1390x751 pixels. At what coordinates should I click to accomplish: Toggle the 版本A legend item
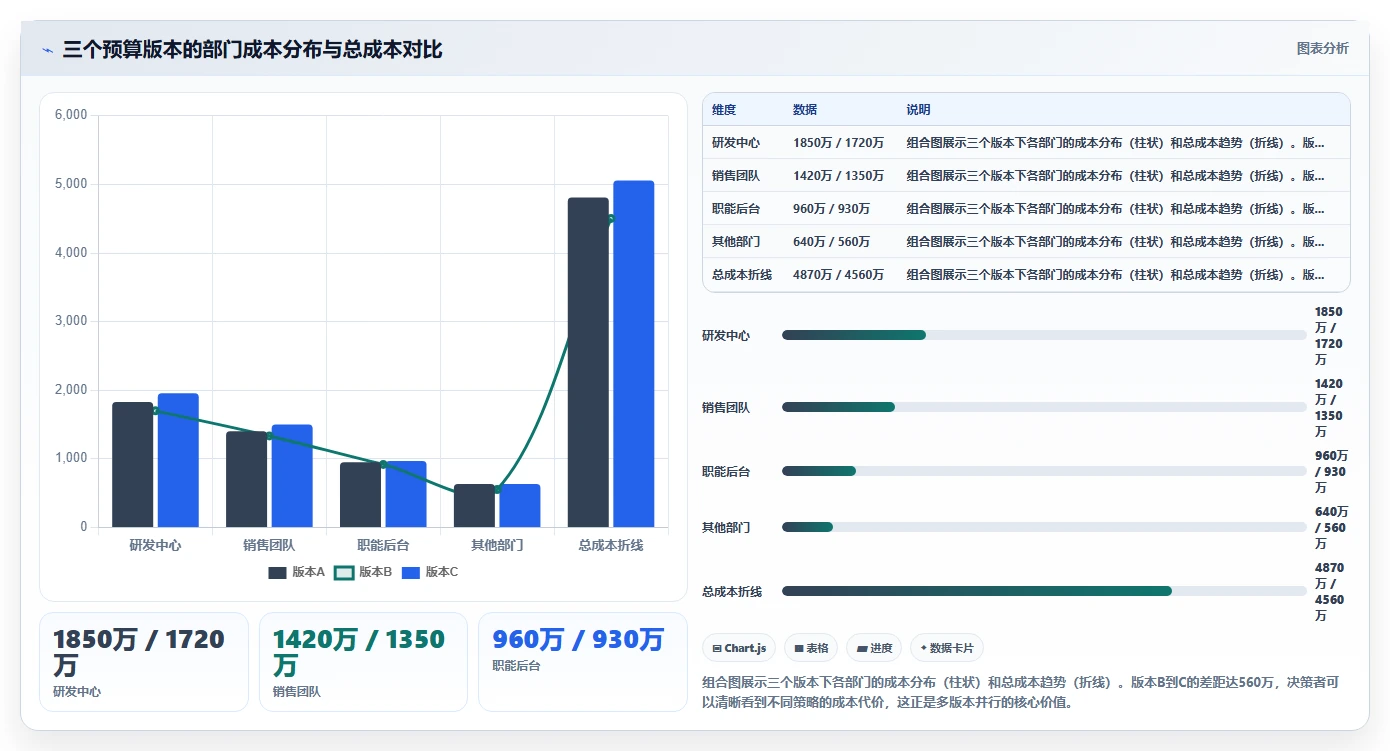click(296, 572)
